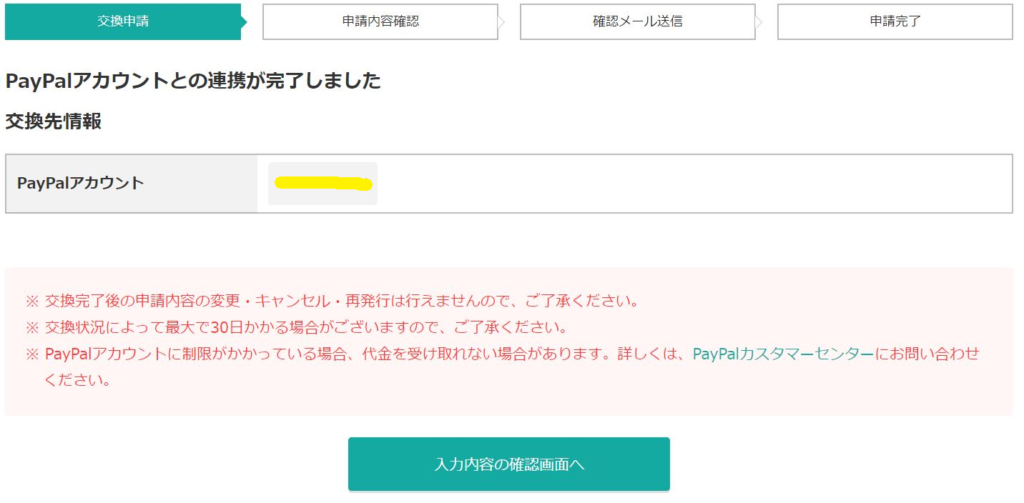Click the notice about PayPalアカウントに制限
The height and width of the screenshot is (503, 1024).
[503, 366]
